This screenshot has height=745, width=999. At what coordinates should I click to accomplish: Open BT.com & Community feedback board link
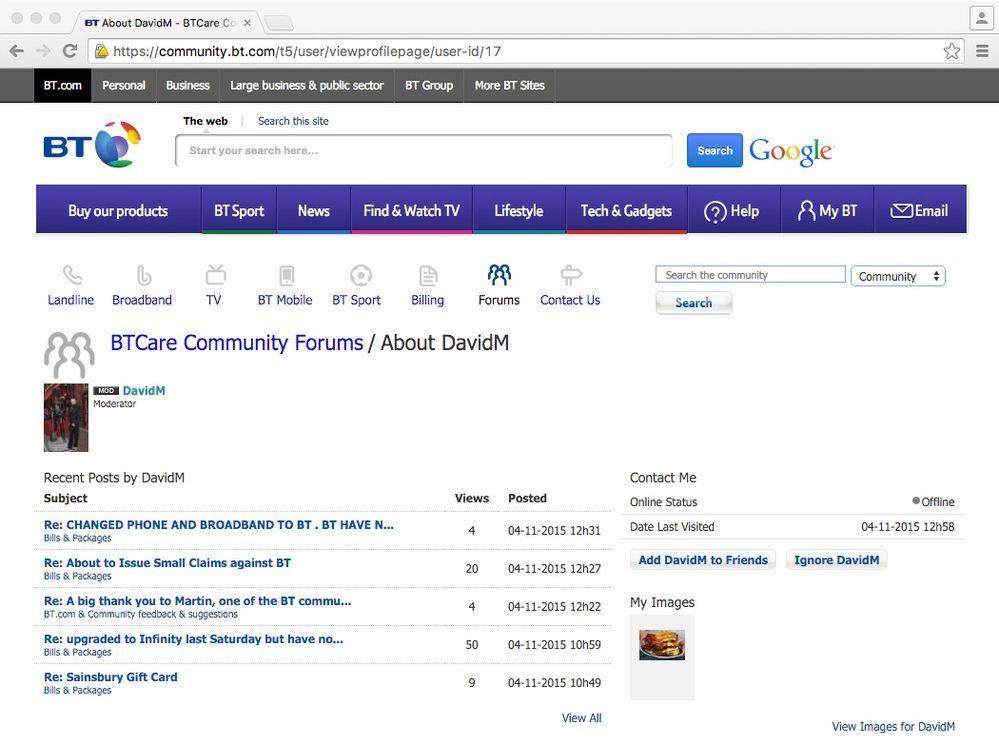coord(140,614)
